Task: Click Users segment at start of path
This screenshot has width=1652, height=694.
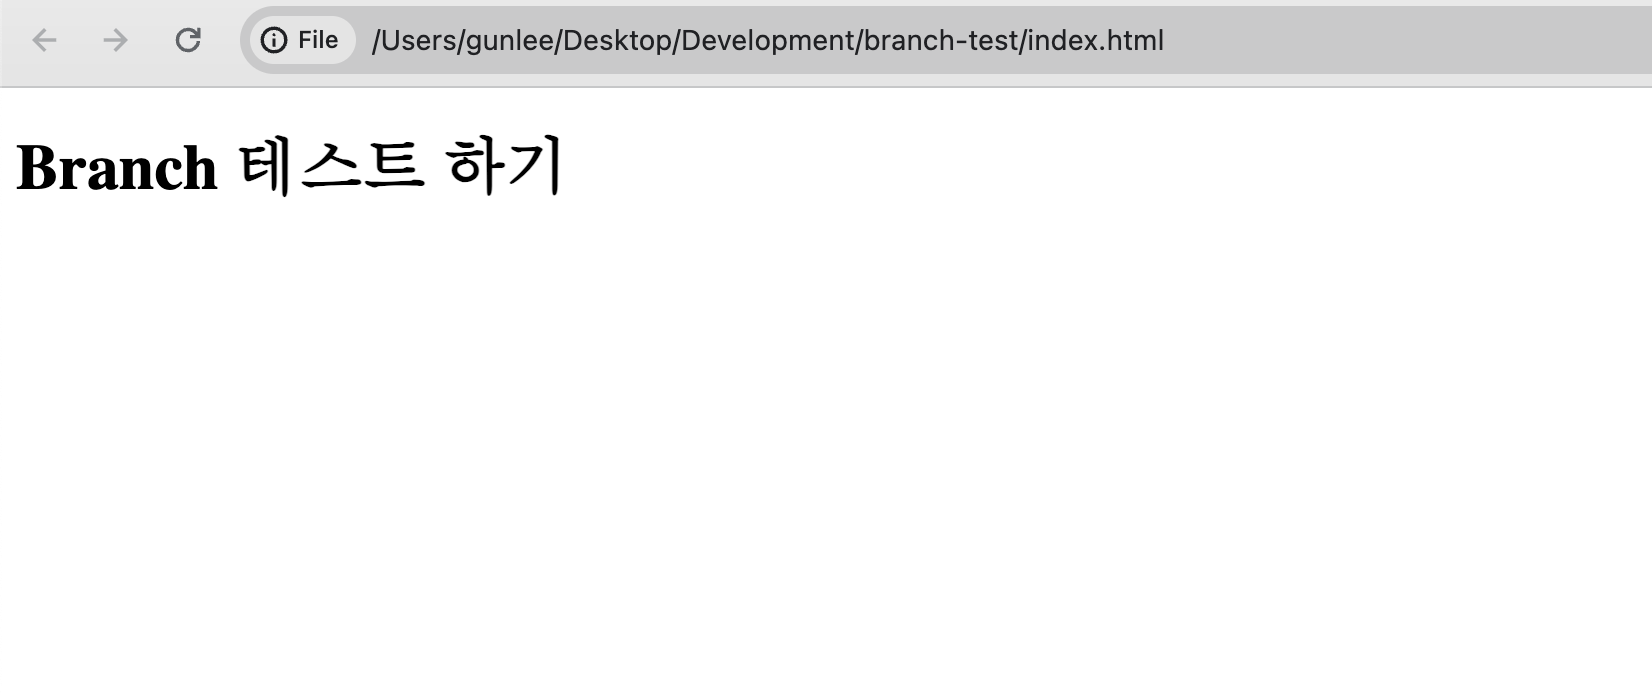Action: click(x=418, y=41)
